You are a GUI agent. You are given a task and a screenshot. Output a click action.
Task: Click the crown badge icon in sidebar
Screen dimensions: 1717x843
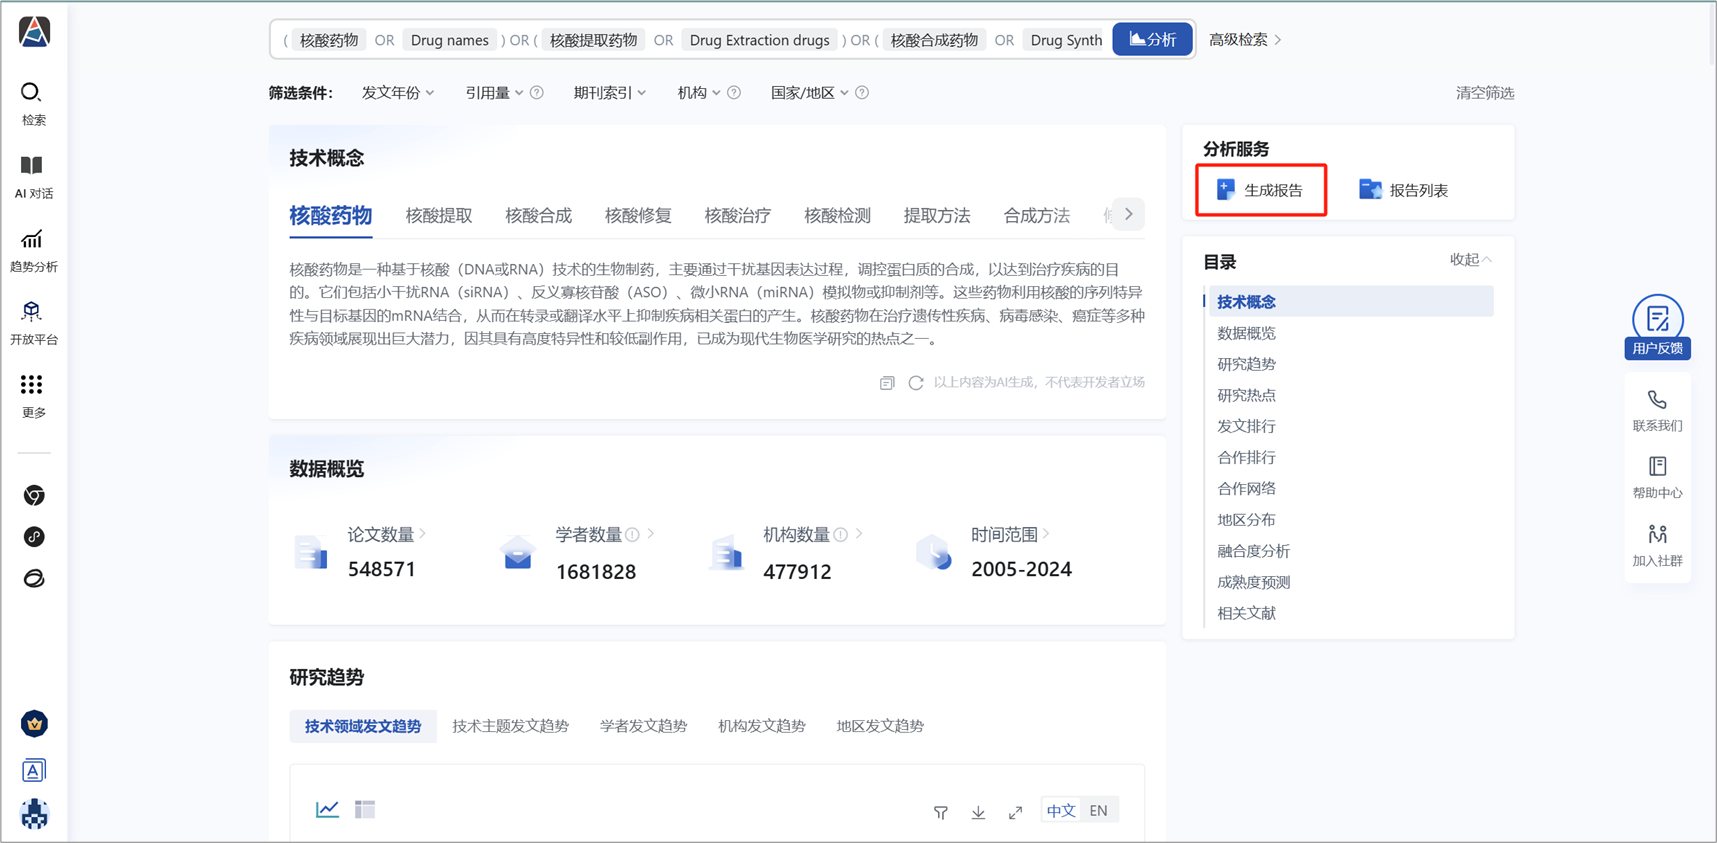[x=34, y=723]
